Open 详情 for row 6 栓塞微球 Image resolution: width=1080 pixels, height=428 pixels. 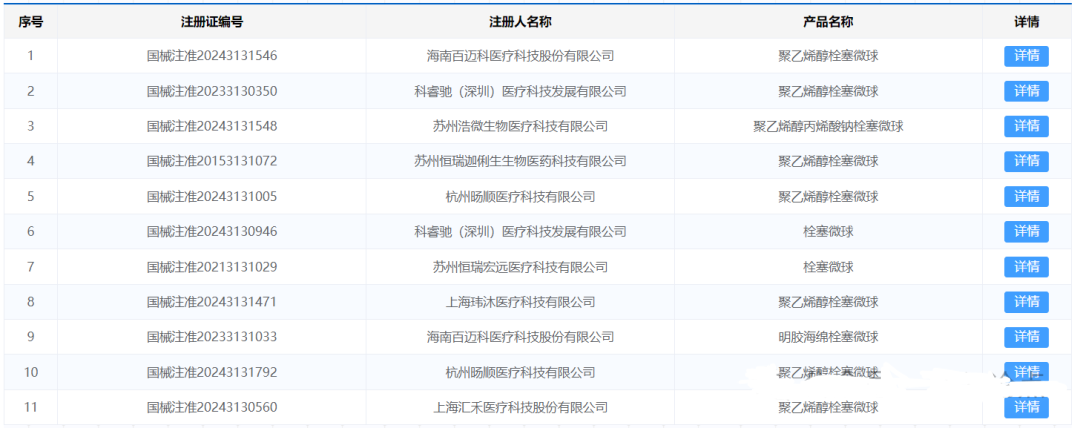tap(1026, 232)
